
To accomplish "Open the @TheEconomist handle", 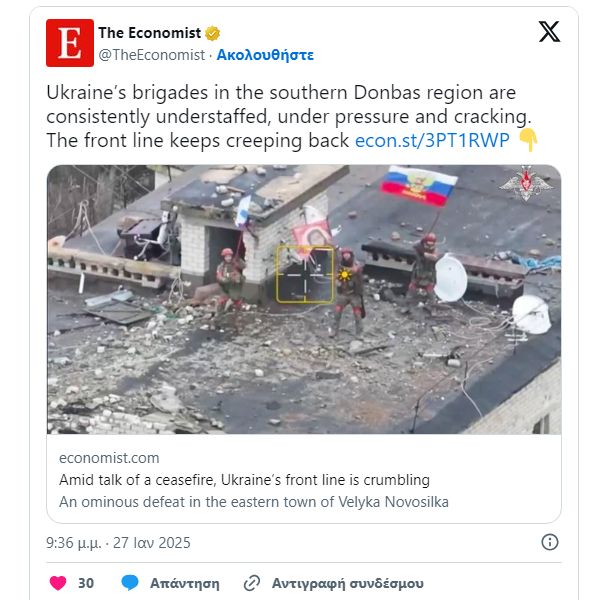I will click(152, 55).
